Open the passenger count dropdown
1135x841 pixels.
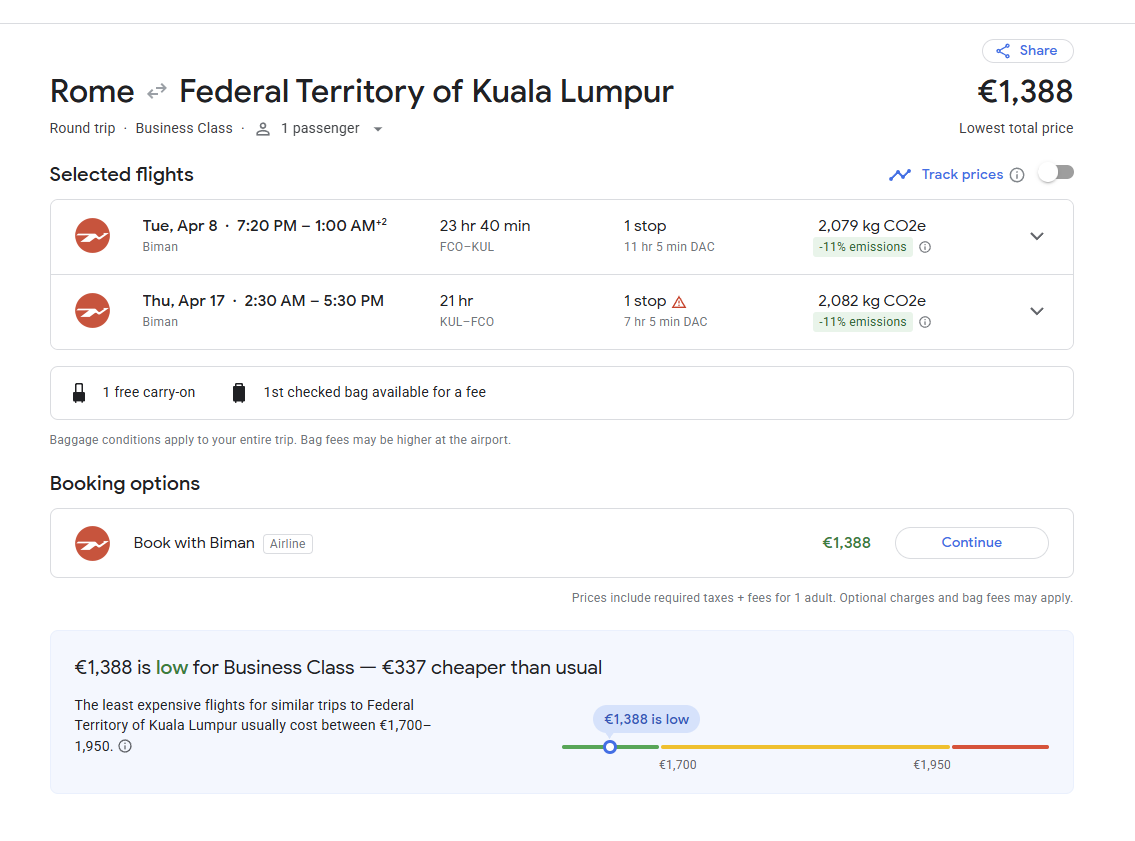pyautogui.click(x=377, y=129)
